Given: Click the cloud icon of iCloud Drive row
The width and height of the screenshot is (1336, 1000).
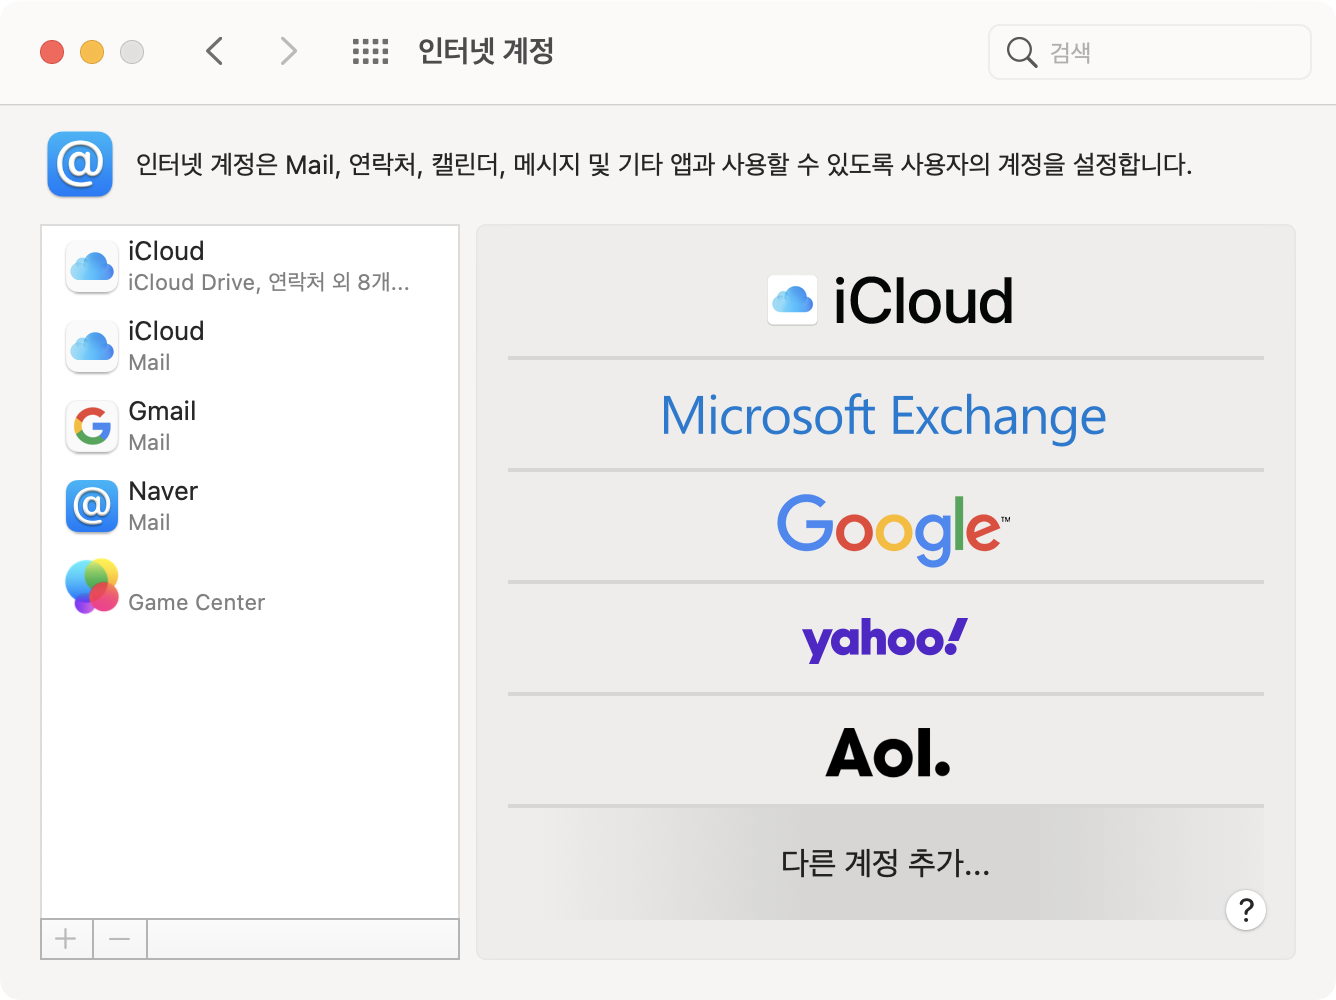Looking at the screenshot, I should coord(92,266).
